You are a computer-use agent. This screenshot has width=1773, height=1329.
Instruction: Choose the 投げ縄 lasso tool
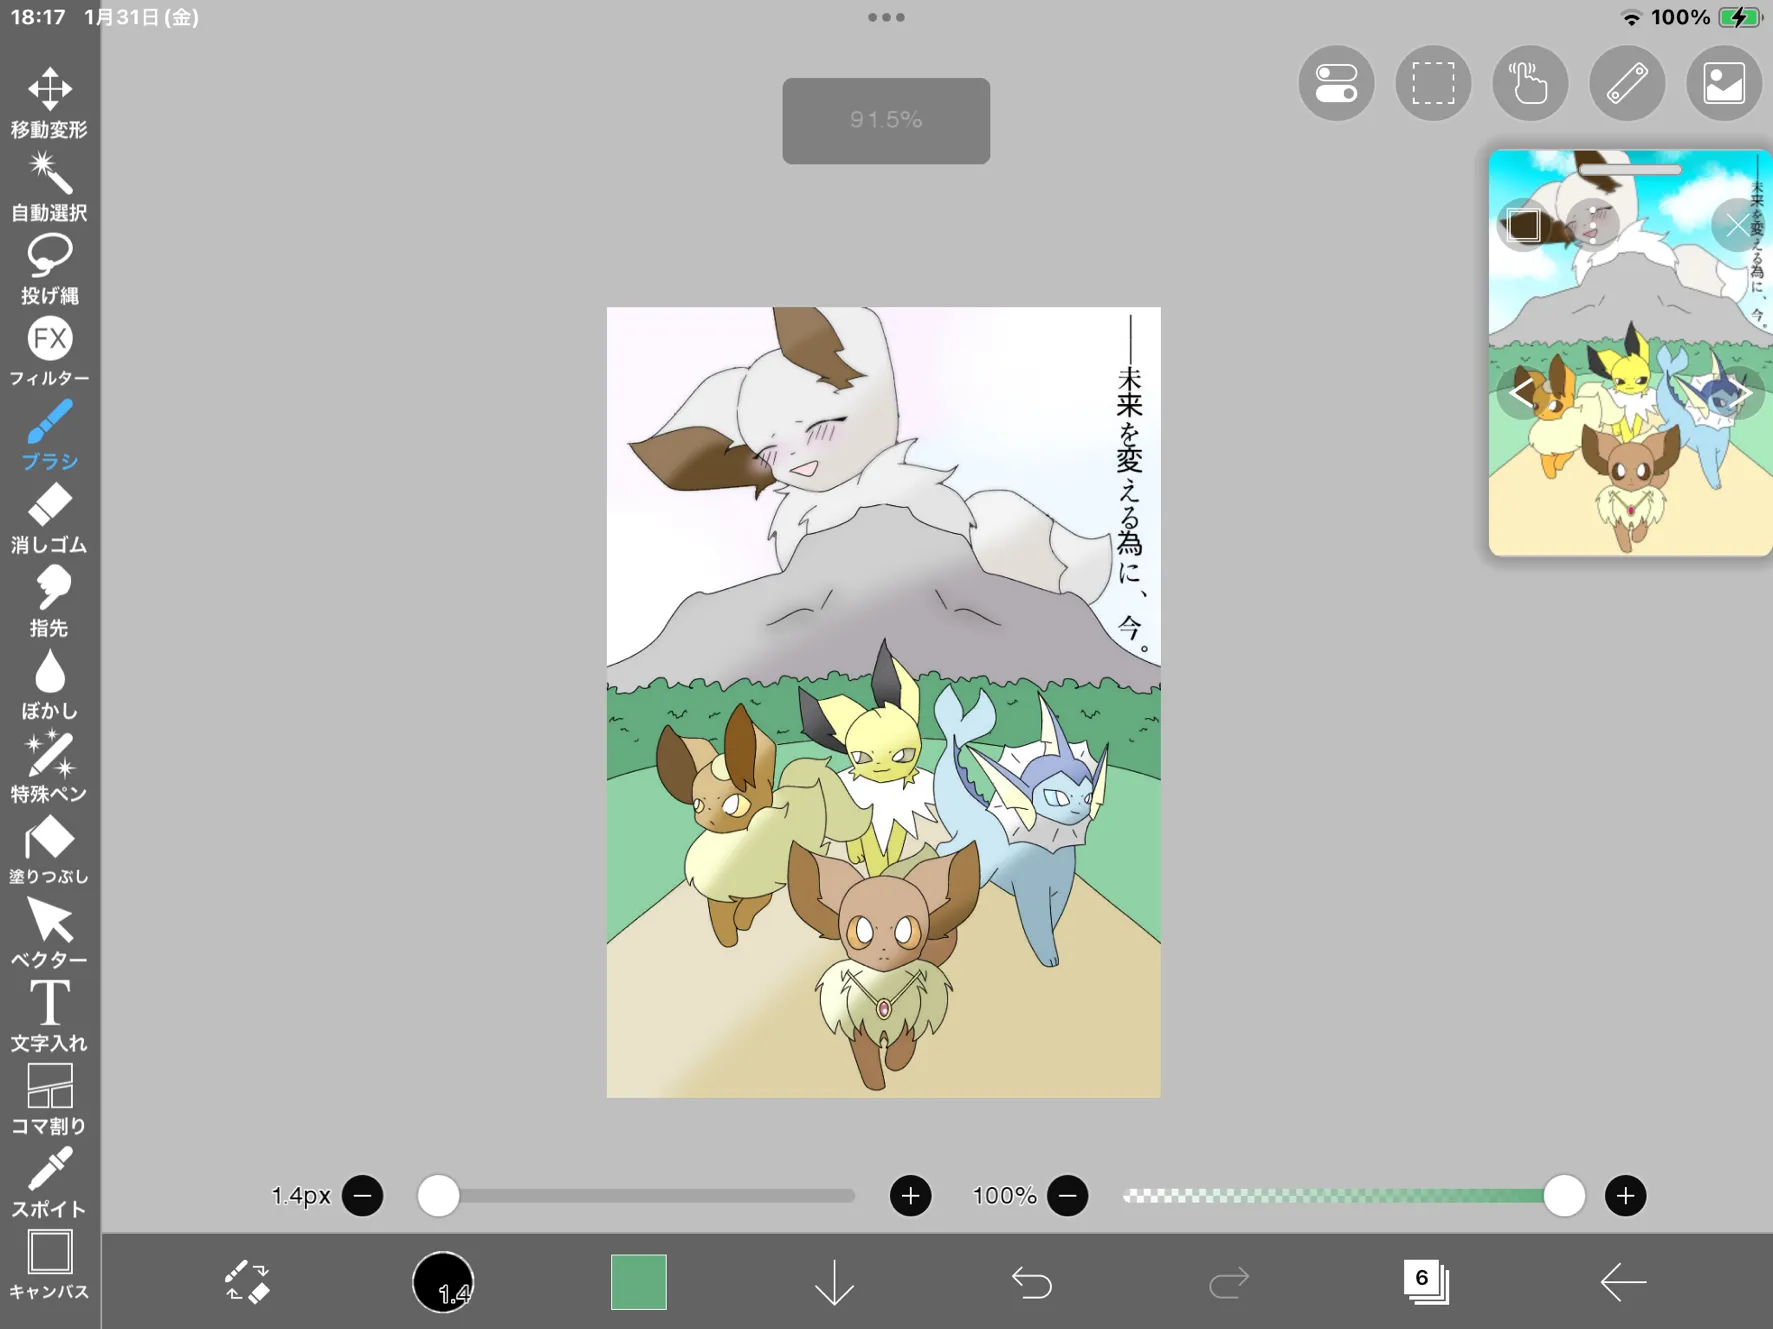tap(49, 270)
